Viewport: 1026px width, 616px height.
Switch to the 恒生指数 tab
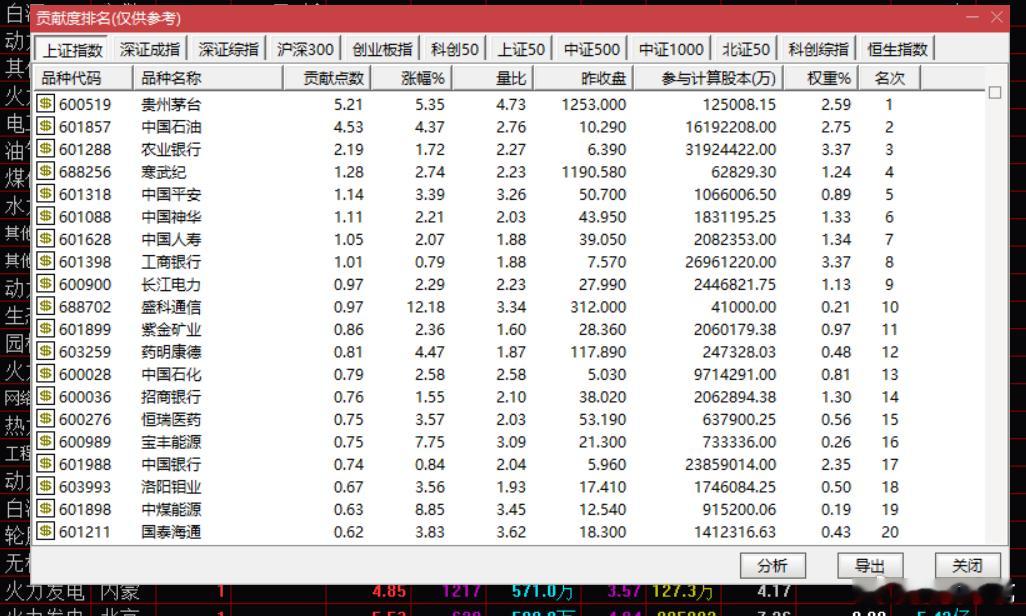coord(897,49)
